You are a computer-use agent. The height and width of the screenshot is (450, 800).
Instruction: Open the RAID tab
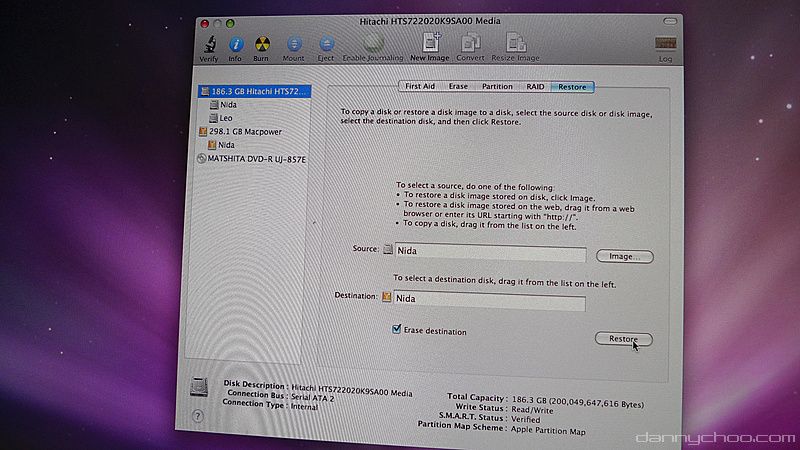tap(535, 87)
